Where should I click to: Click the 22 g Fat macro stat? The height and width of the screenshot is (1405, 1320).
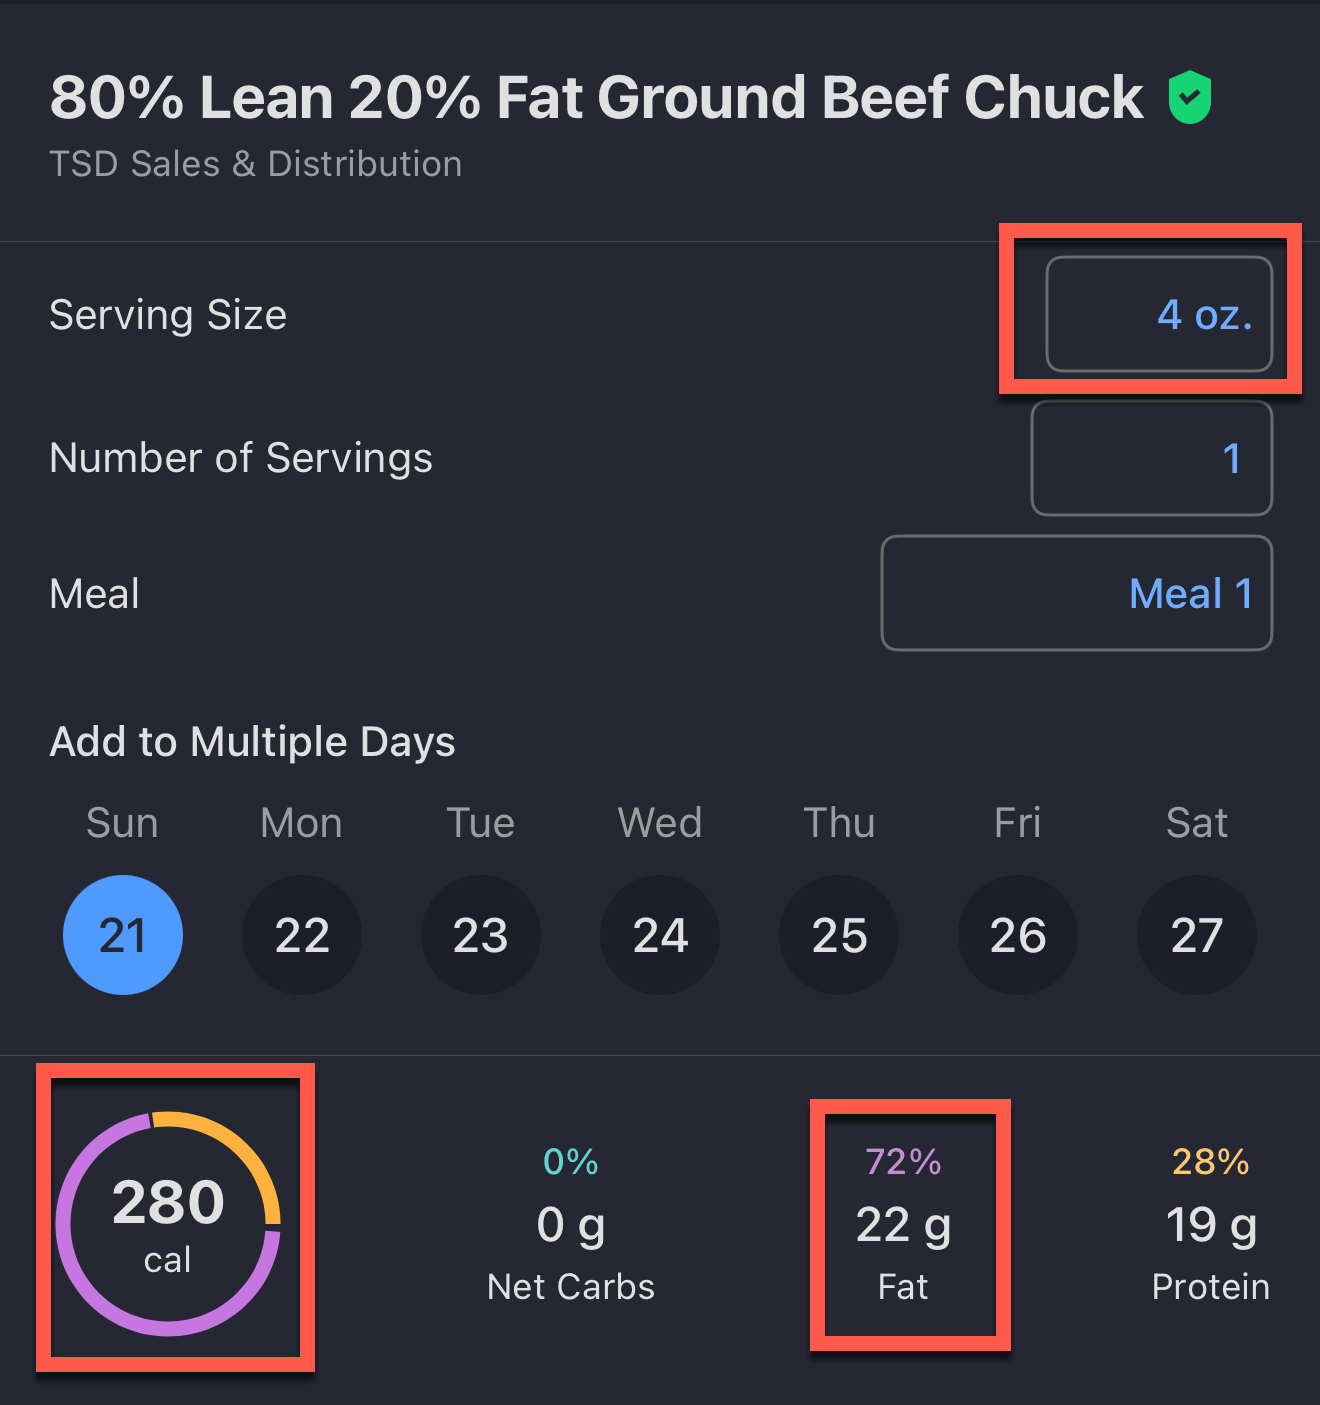click(x=903, y=1226)
